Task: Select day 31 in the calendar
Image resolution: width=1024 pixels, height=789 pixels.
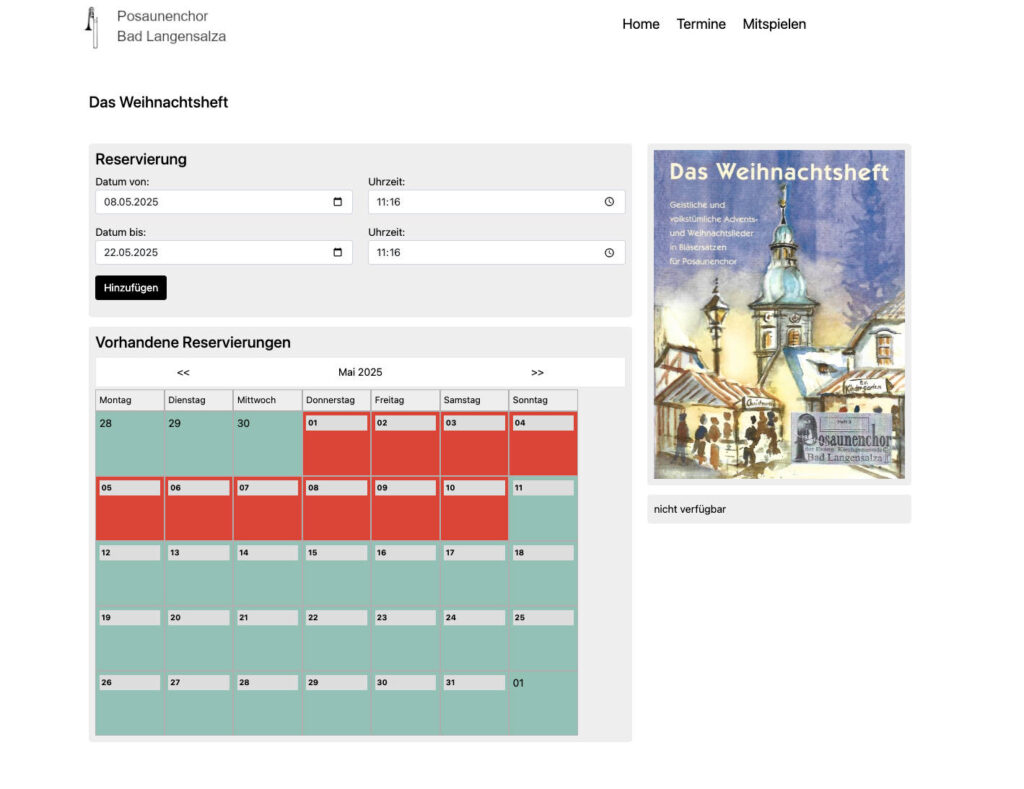Action: pos(474,703)
